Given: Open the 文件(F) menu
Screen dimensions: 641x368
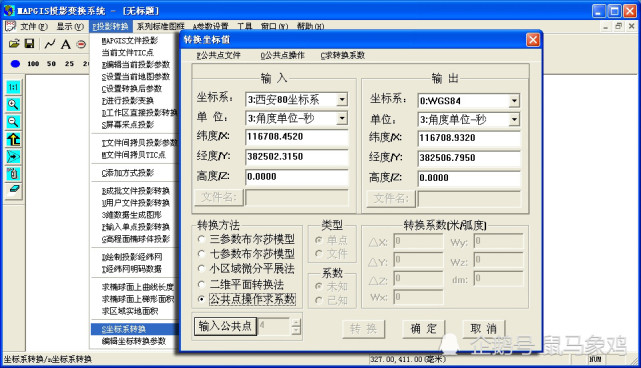Looking at the screenshot, I should pyautogui.click(x=34, y=27).
